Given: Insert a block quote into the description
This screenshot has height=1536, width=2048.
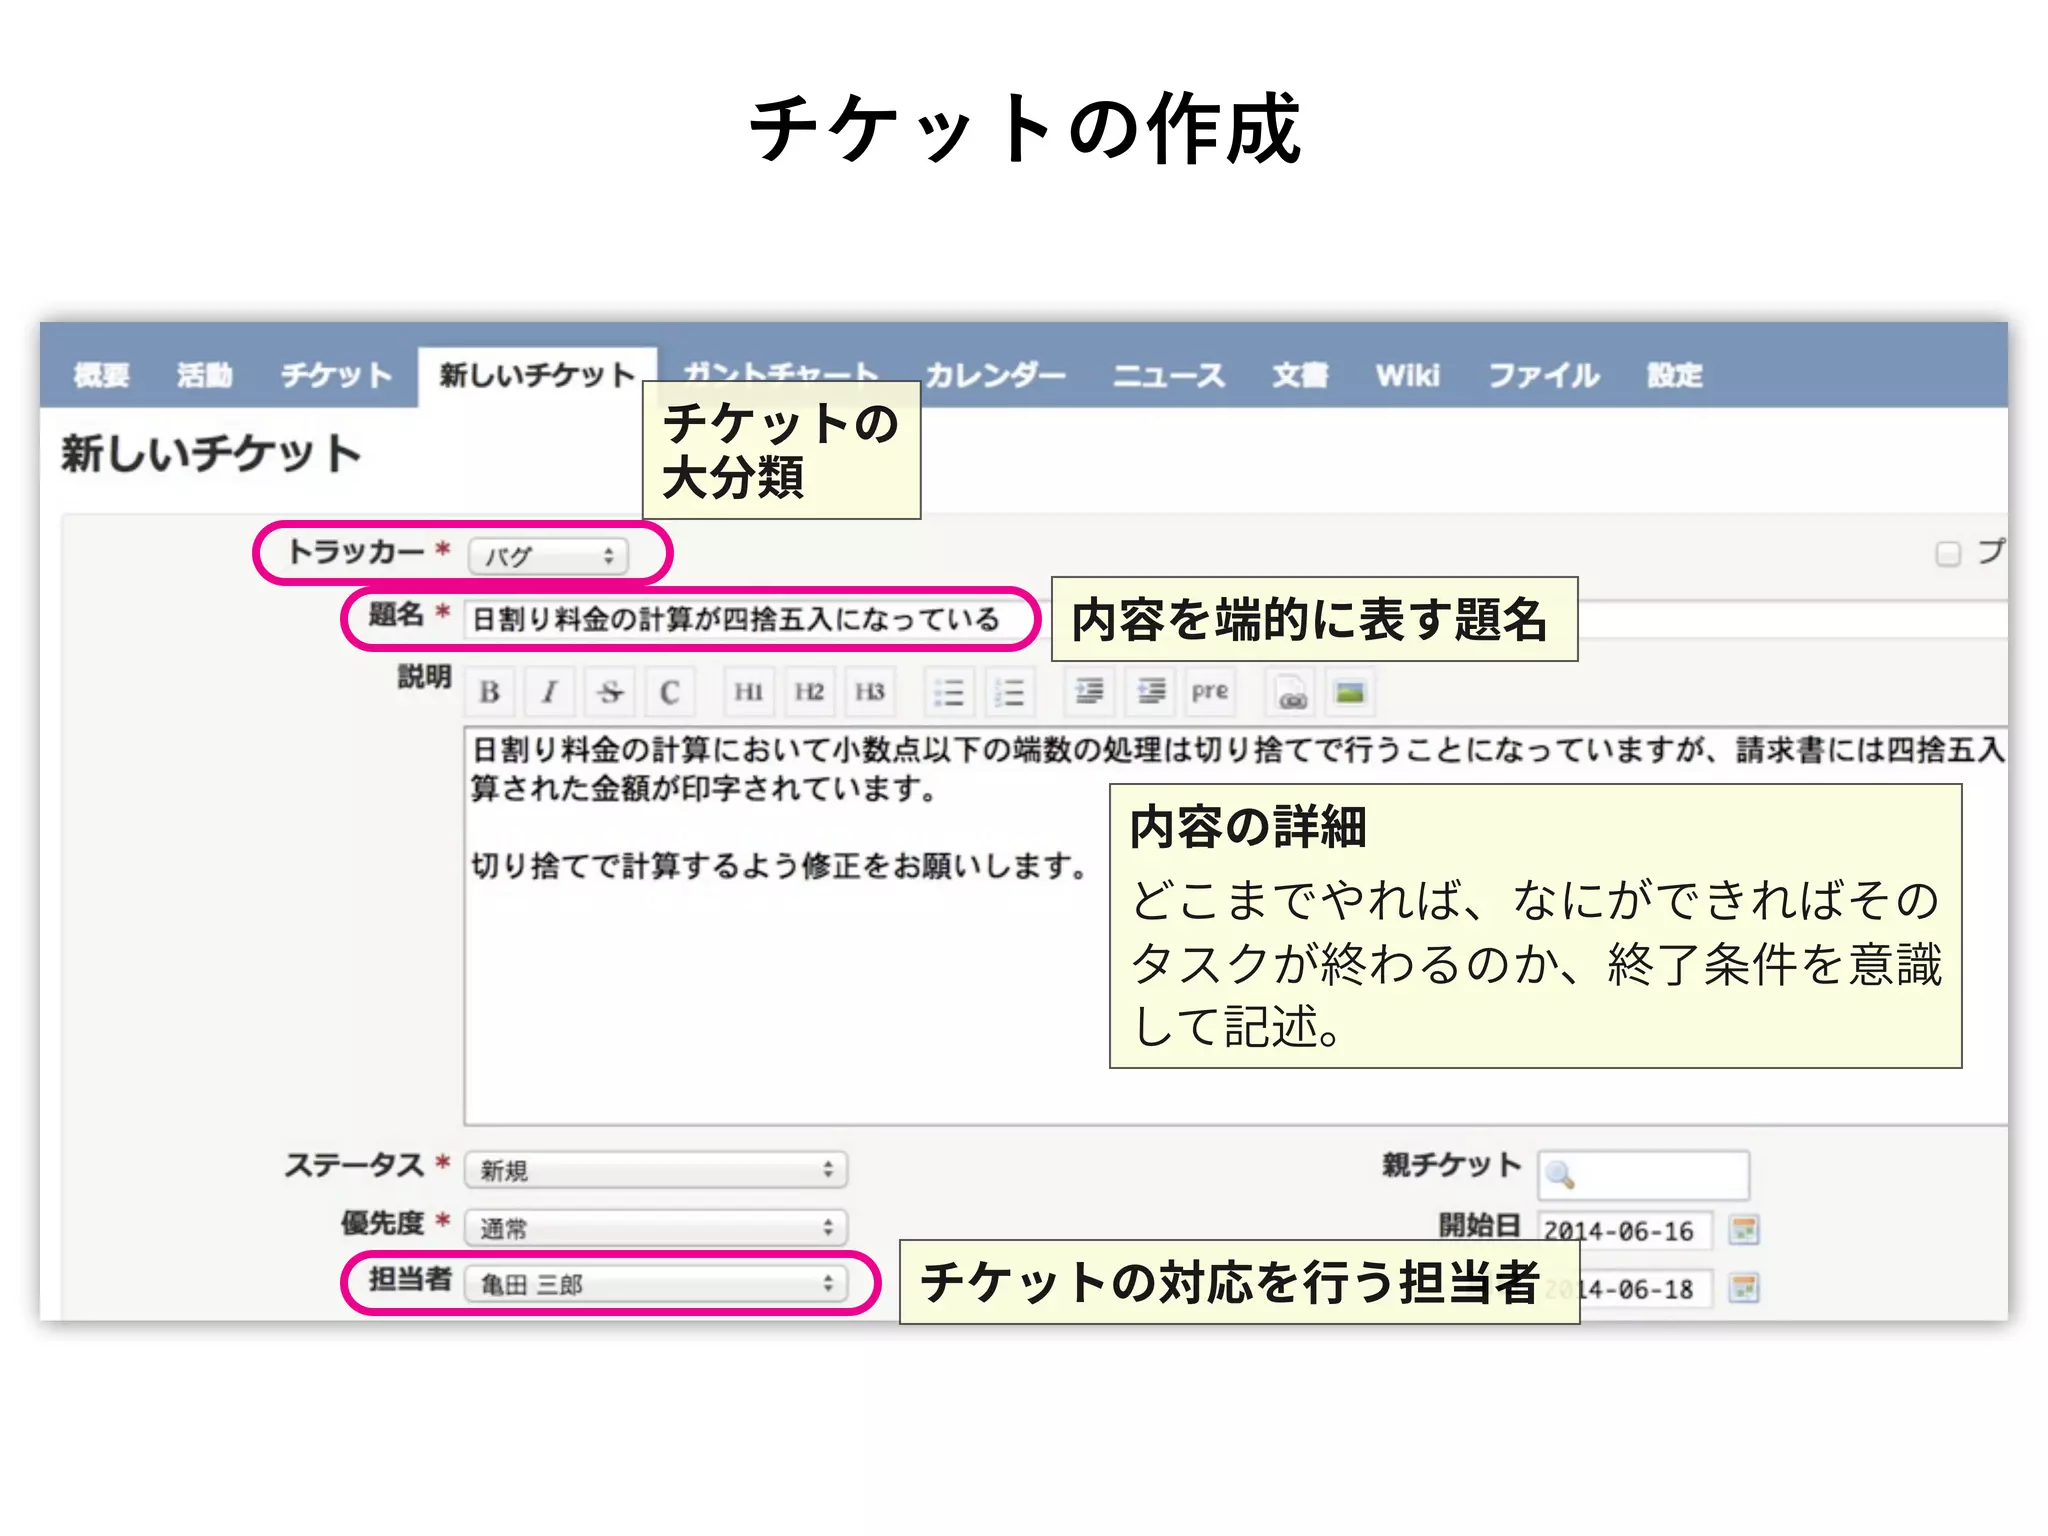Looking at the screenshot, I should point(1090,692).
